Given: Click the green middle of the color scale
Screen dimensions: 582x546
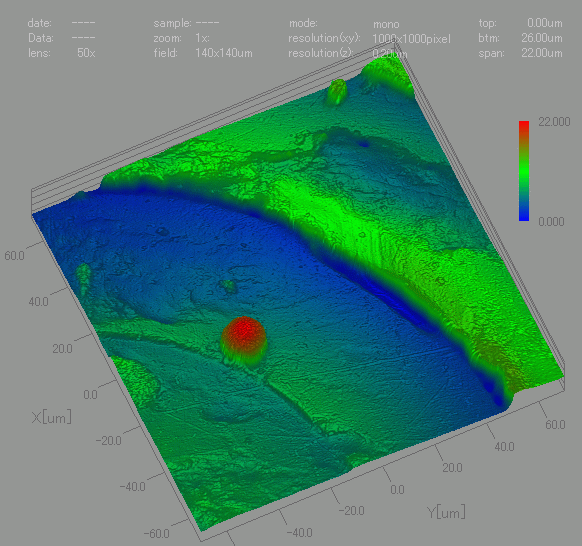Looking at the screenshot, I should 524,171.
